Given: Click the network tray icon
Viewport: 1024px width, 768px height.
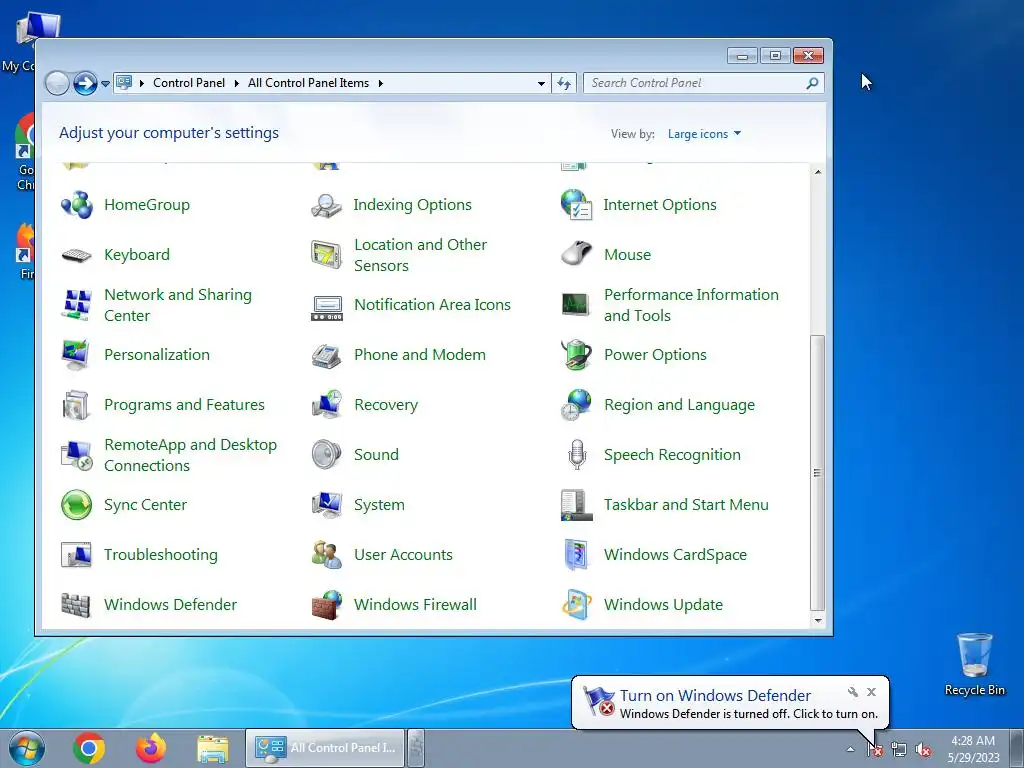Looking at the screenshot, I should (899, 750).
